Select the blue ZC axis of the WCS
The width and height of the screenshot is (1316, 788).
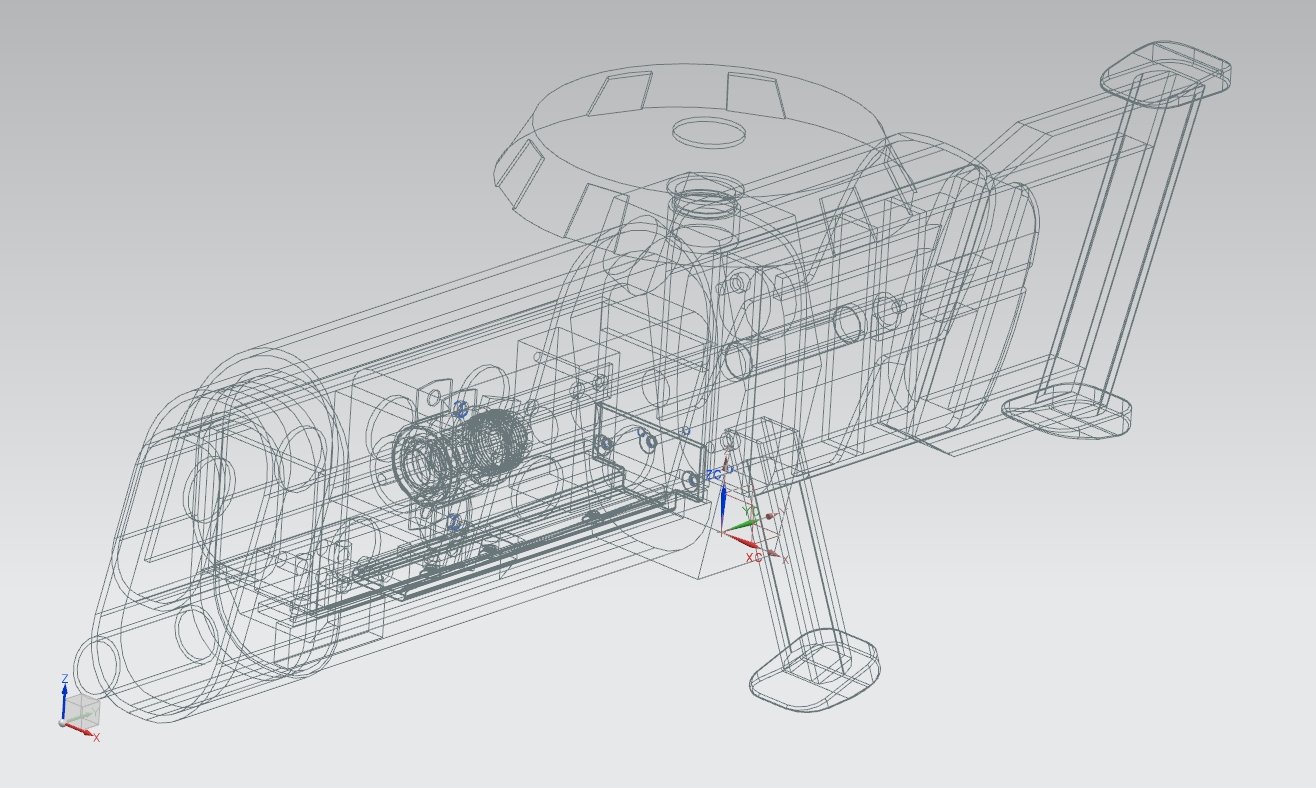pyautogui.click(x=722, y=508)
